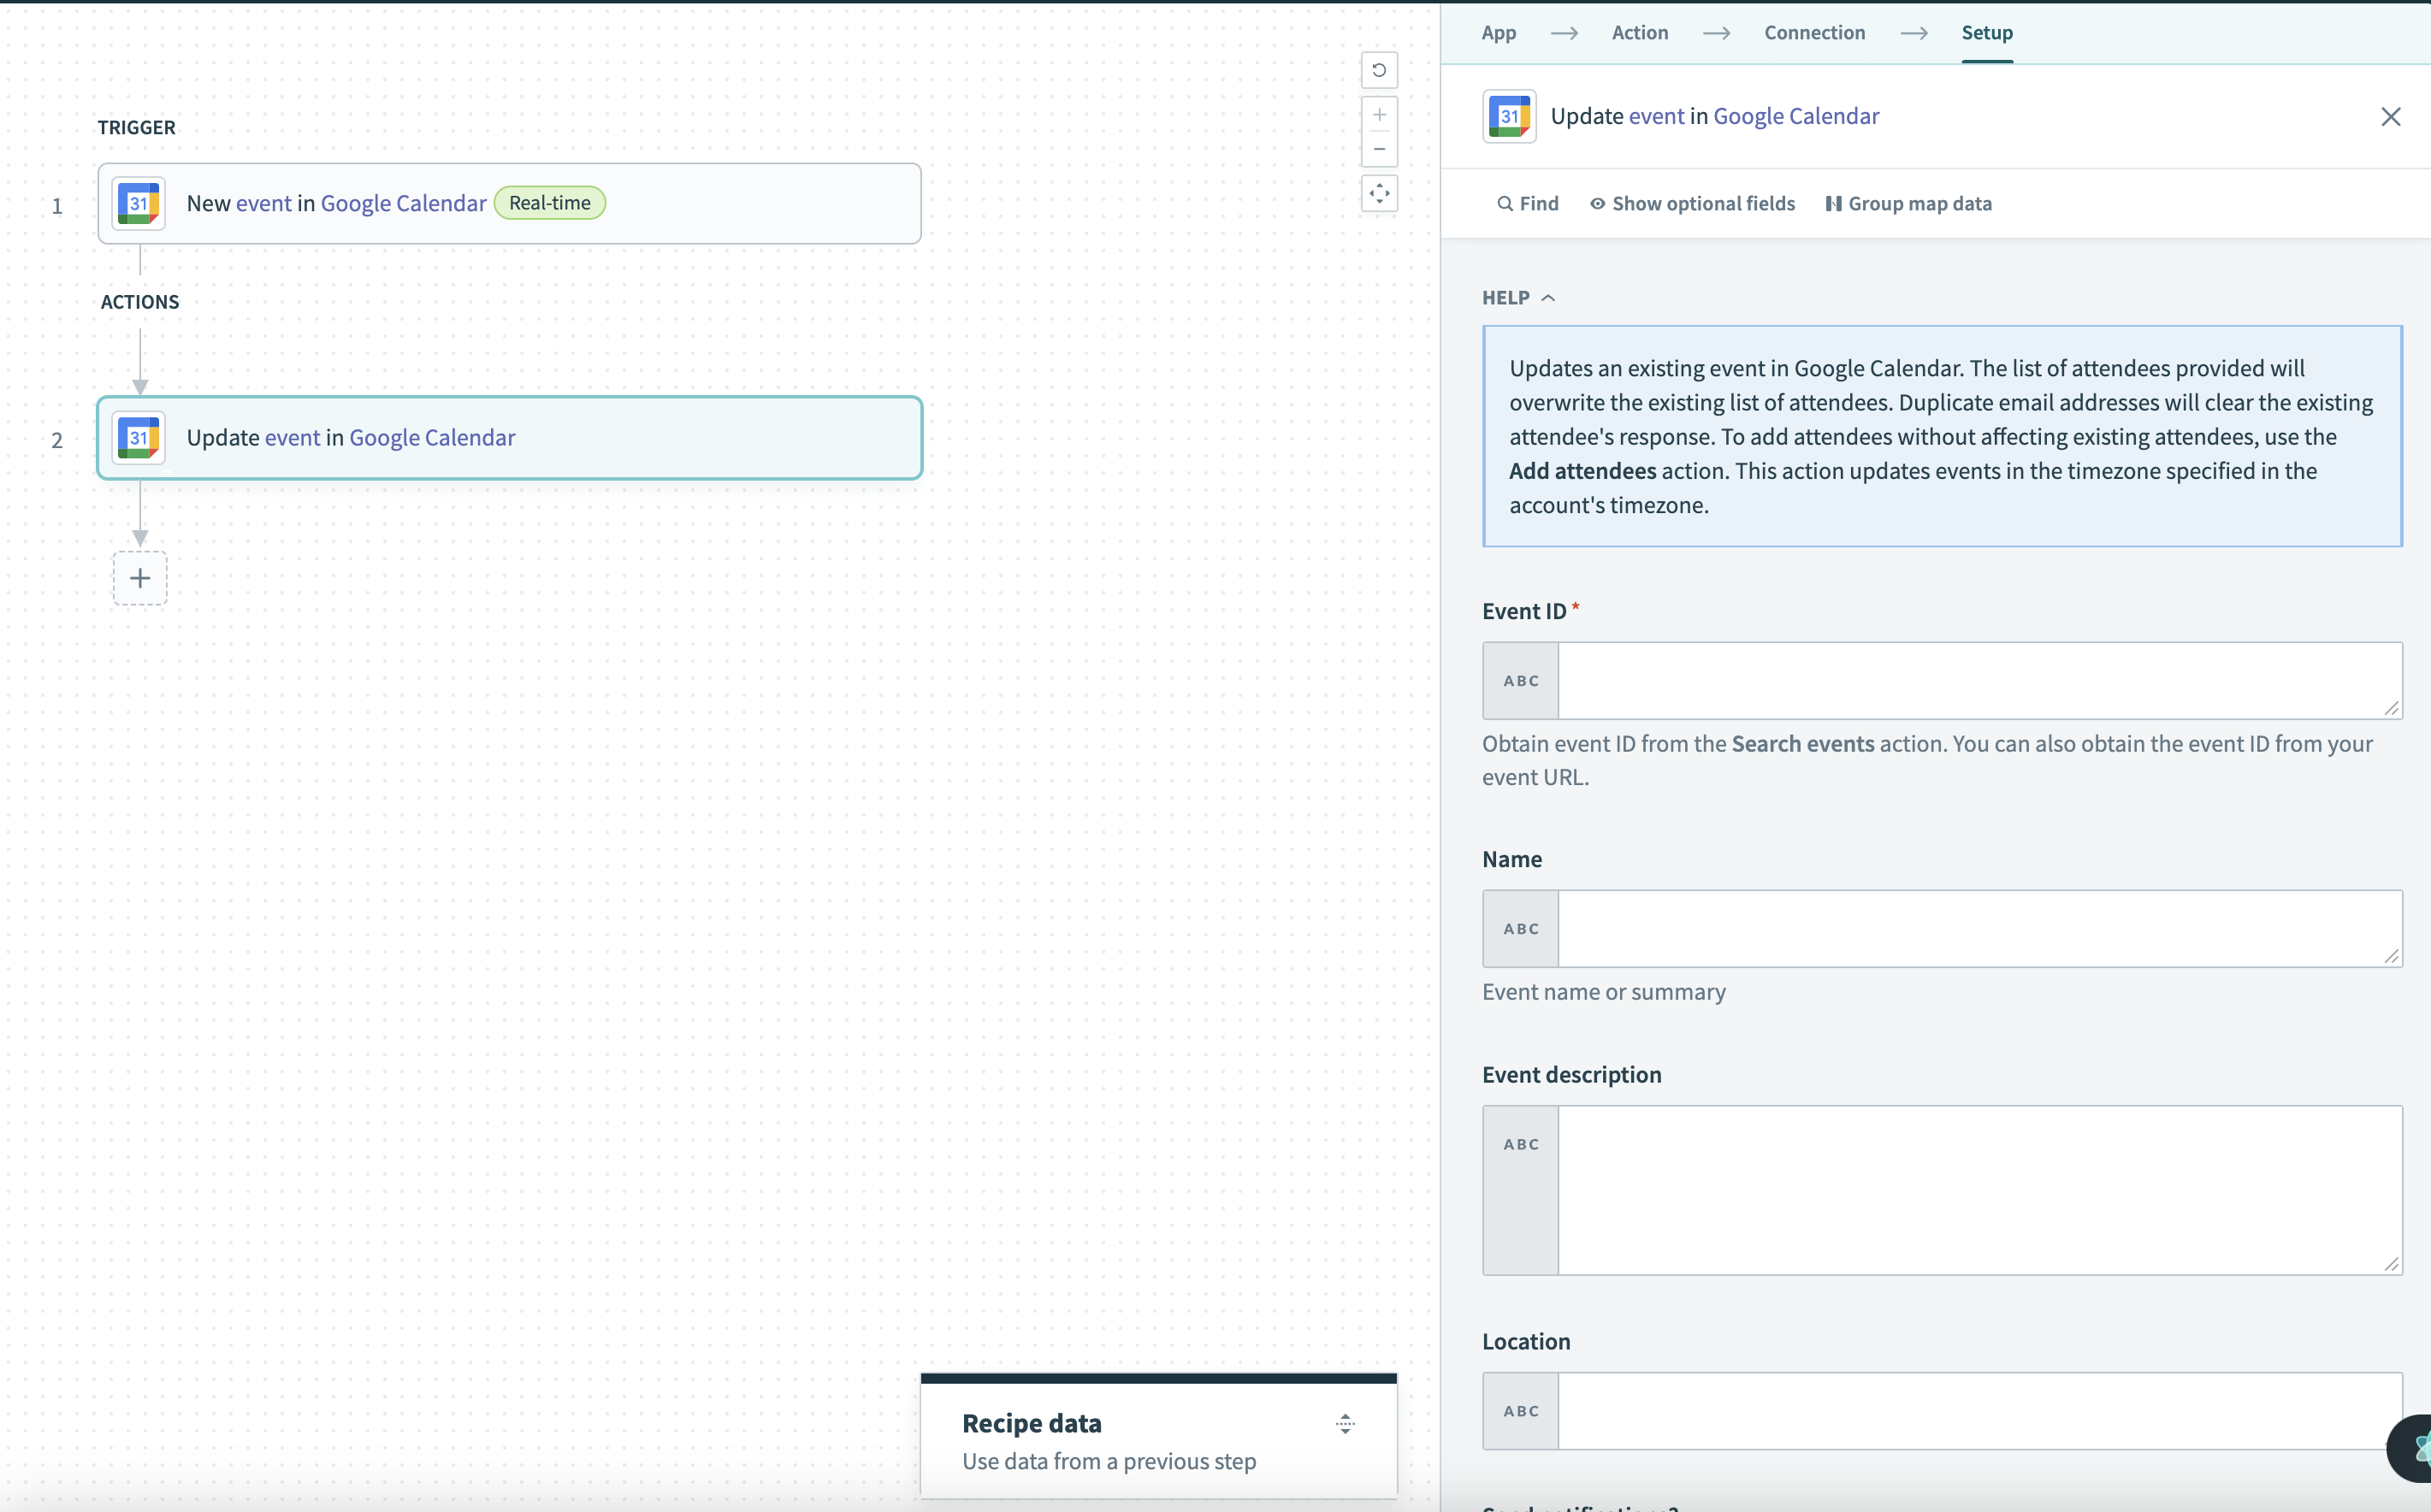Click the undo/revert canvas icon
The image size is (2431, 1512).
(x=1379, y=70)
